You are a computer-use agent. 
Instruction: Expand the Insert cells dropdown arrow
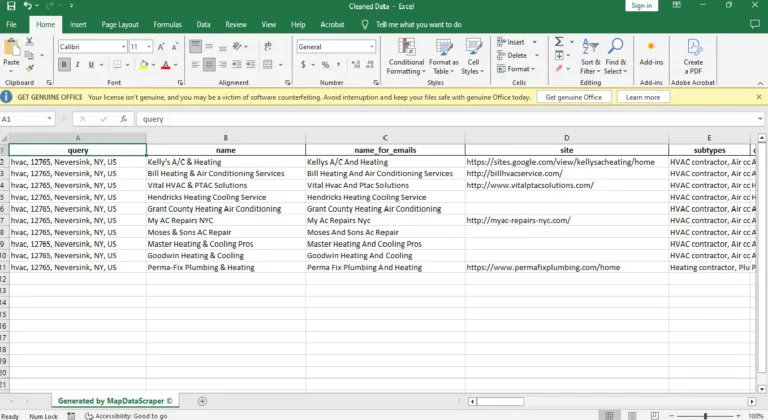(x=535, y=42)
